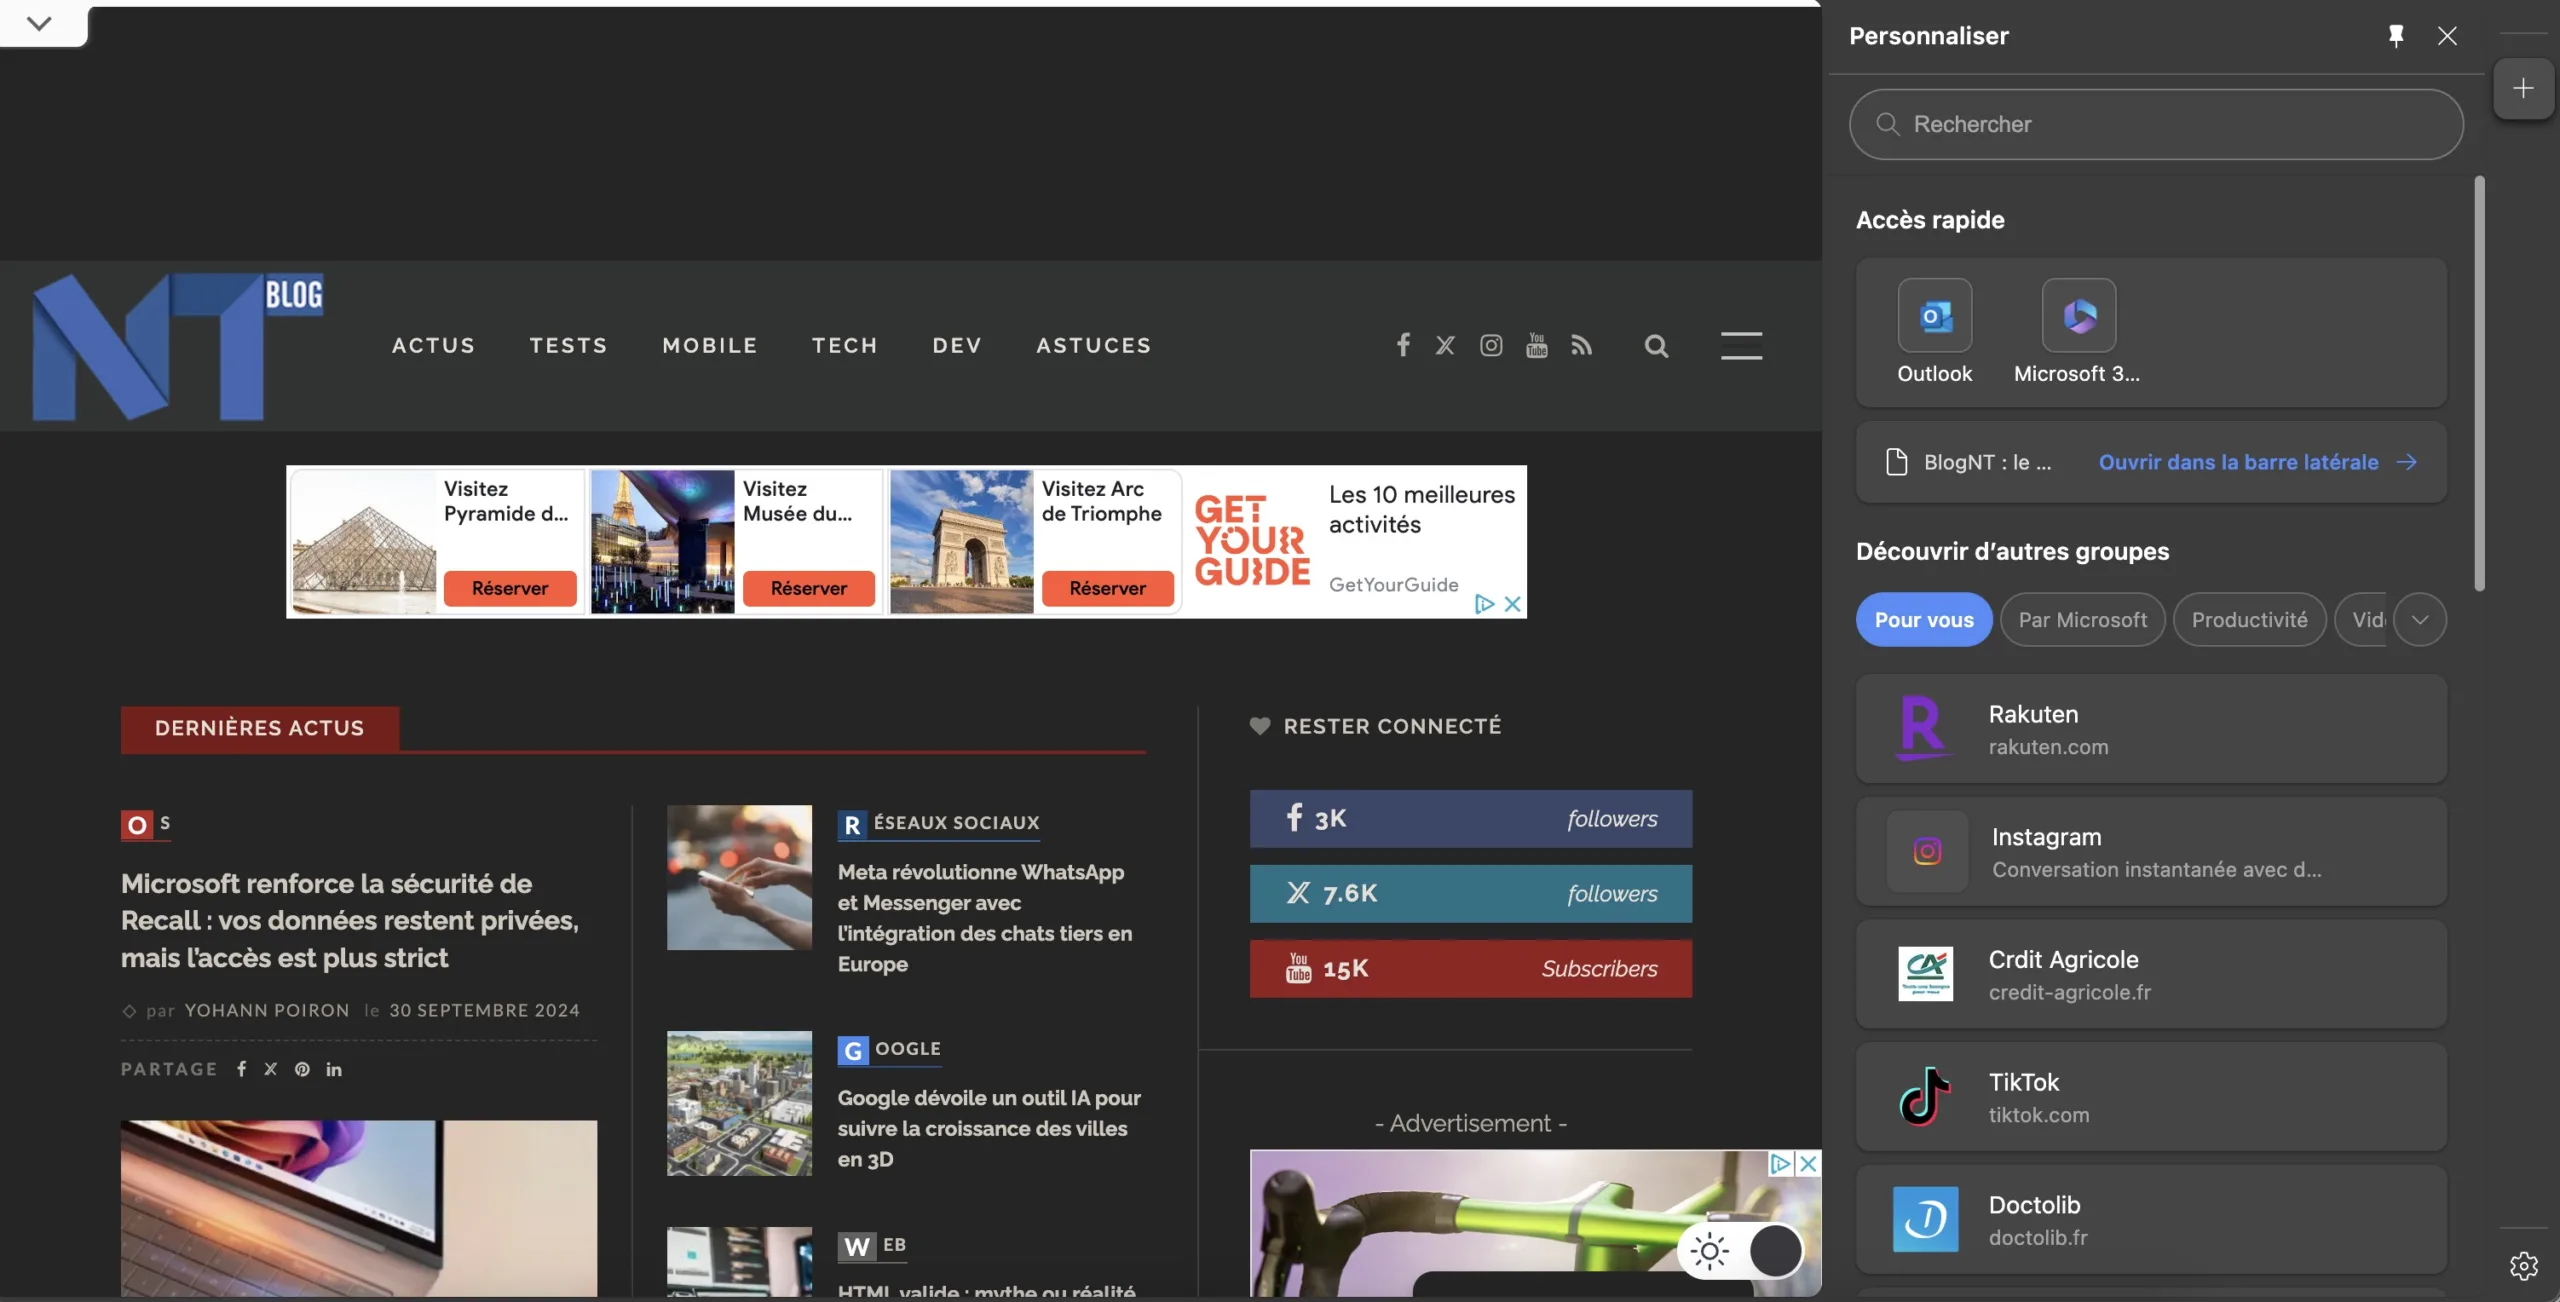Click the Rechercher search field
Screen dimensions: 2560x1302
(2155, 125)
